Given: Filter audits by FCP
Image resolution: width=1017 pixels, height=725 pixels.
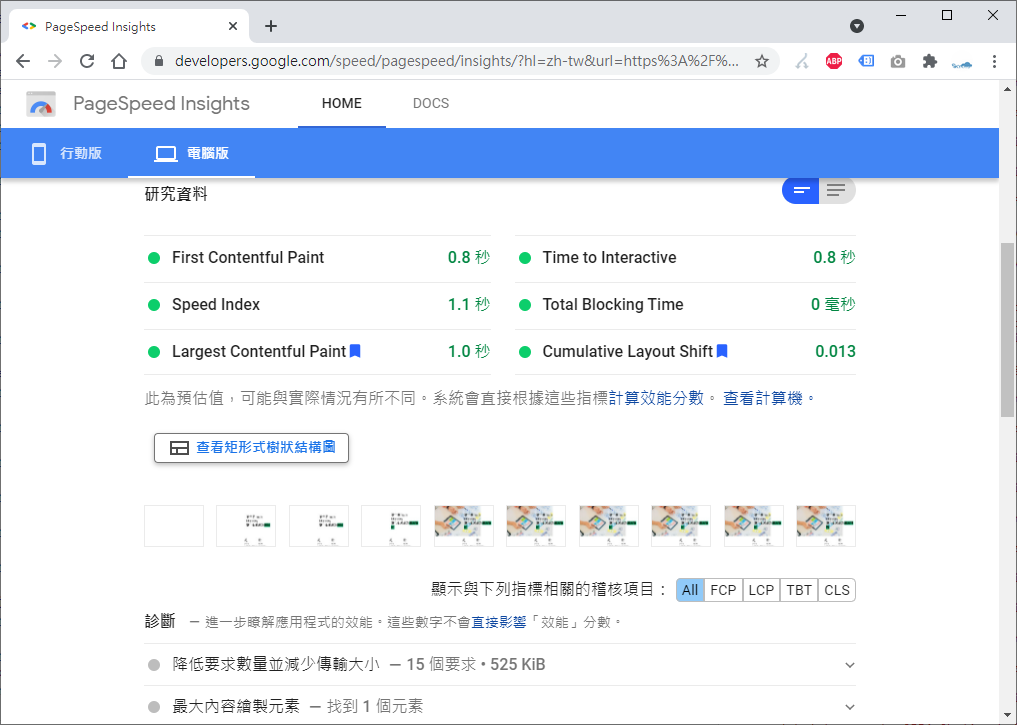Looking at the screenshot, I should (x=723, y=590).
